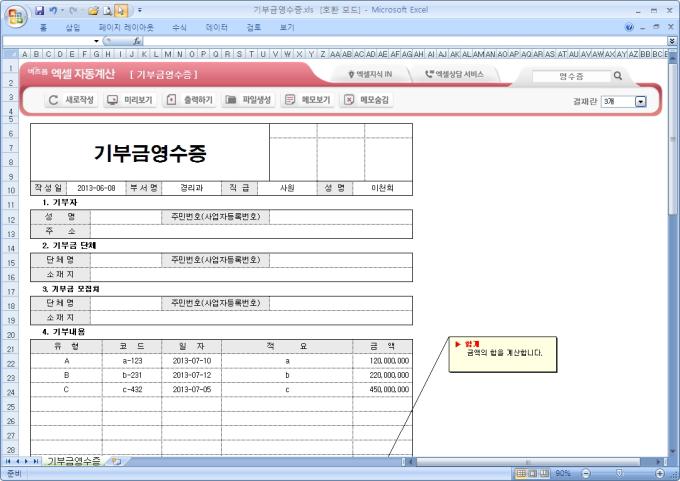Expand the 결재란 dropdown arrow
Screen dimensions: 680x481
pos(640,101)
